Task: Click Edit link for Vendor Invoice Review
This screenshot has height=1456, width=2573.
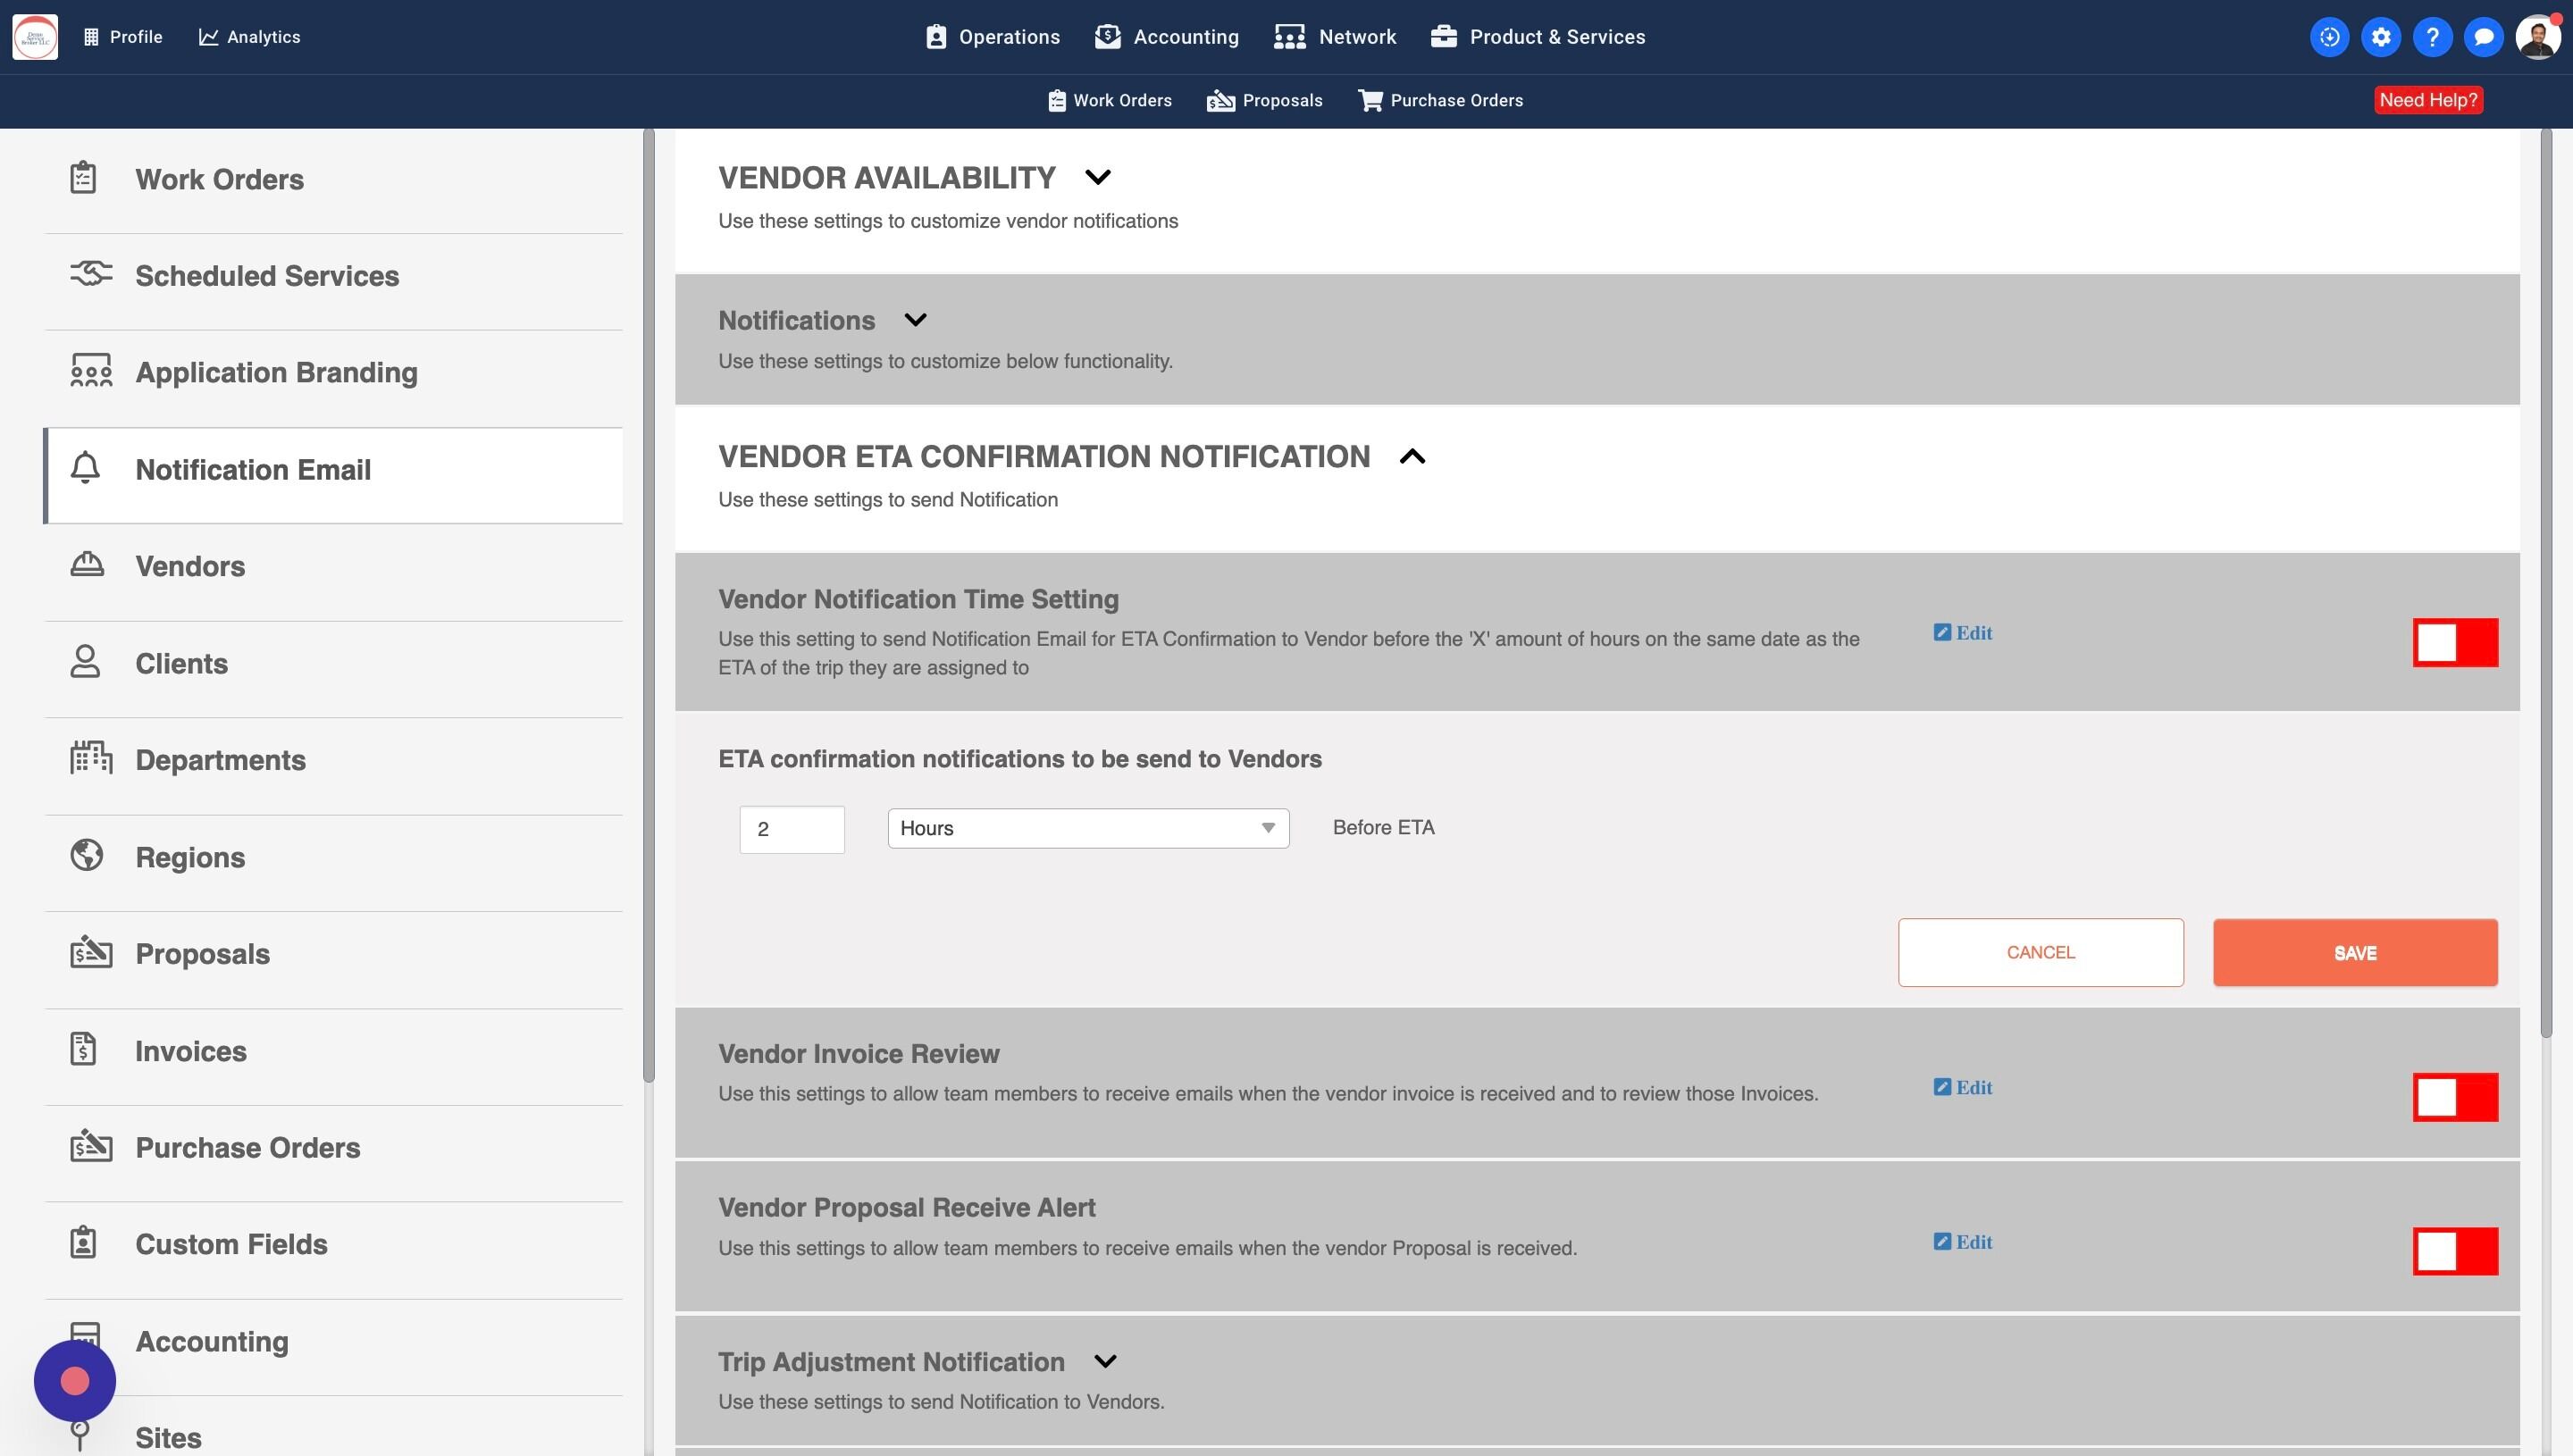Action: click(1963, 1087)
